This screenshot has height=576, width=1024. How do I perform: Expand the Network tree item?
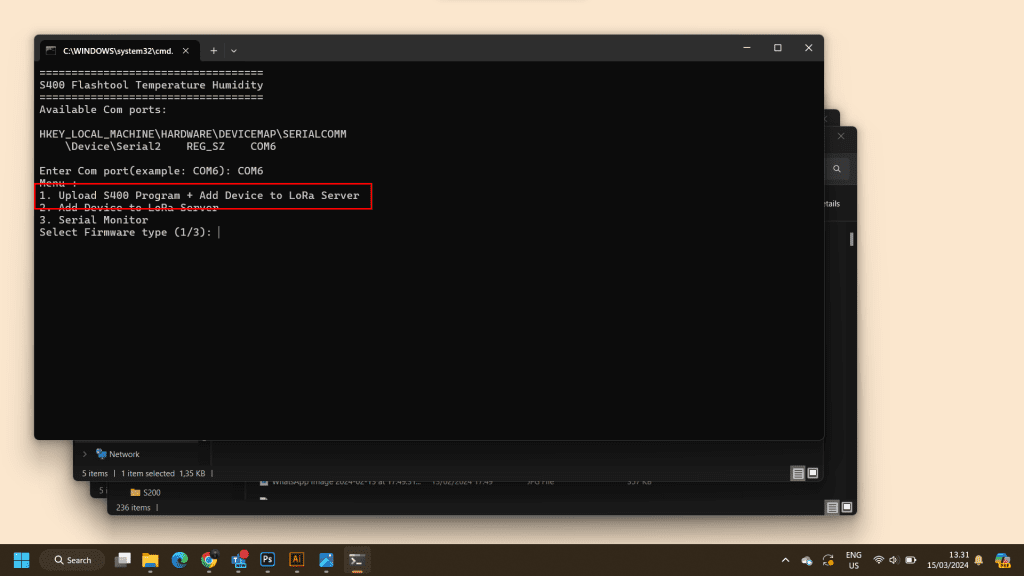85,454
